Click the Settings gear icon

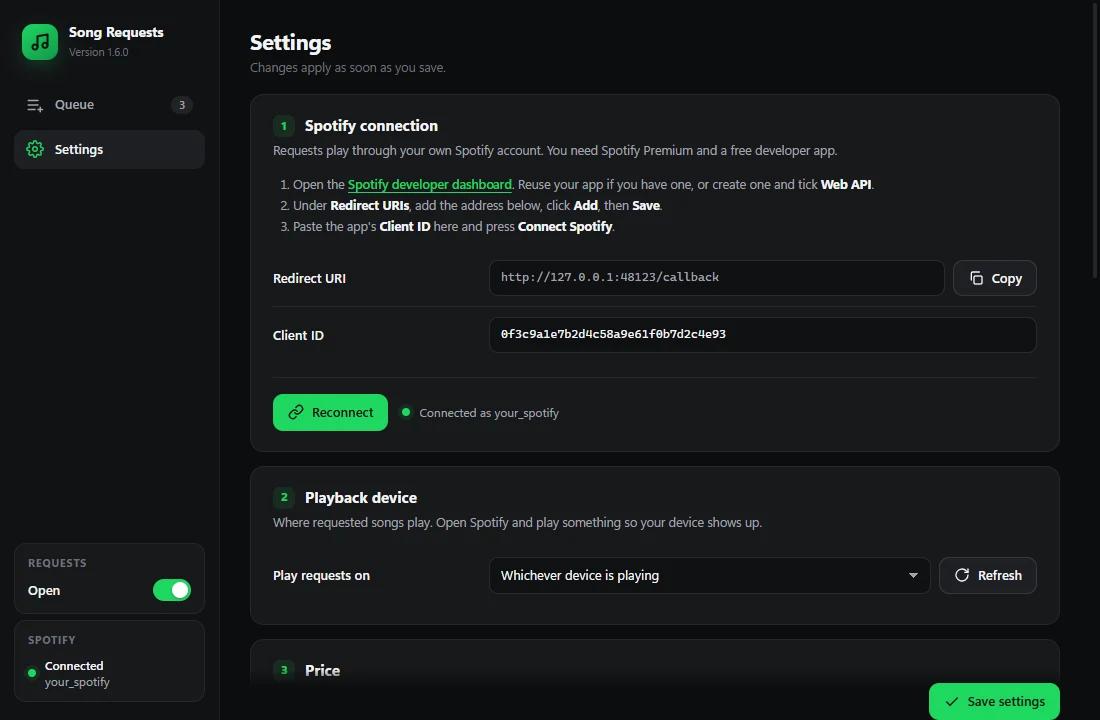[x=35, y=149]
